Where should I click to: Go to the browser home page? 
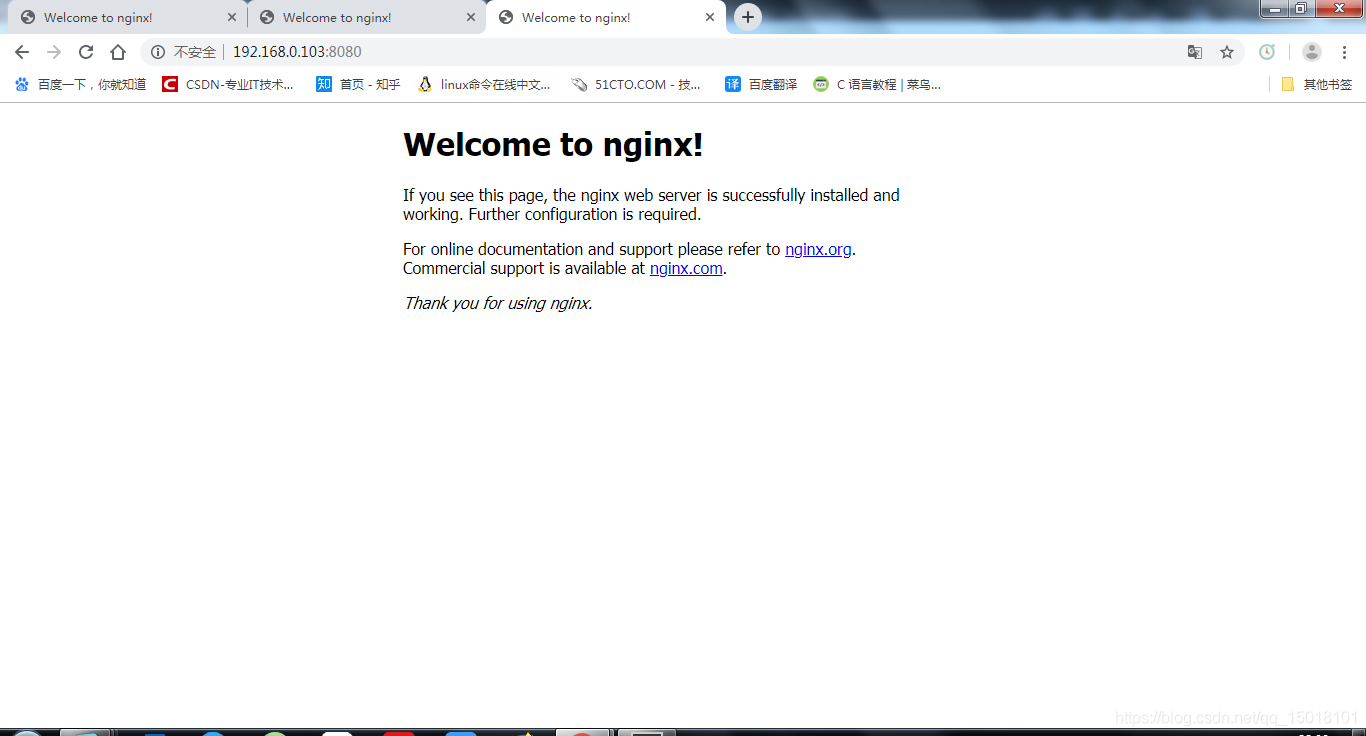coord(118,52)
